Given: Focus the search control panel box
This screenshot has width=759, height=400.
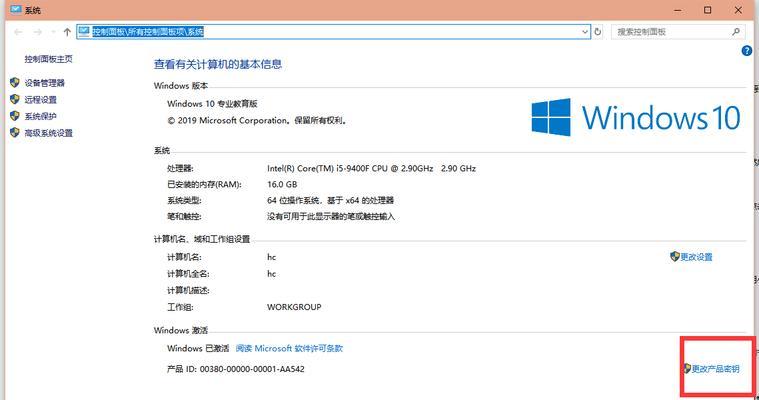Looking at the screenshot, I should tap(678, 32).
